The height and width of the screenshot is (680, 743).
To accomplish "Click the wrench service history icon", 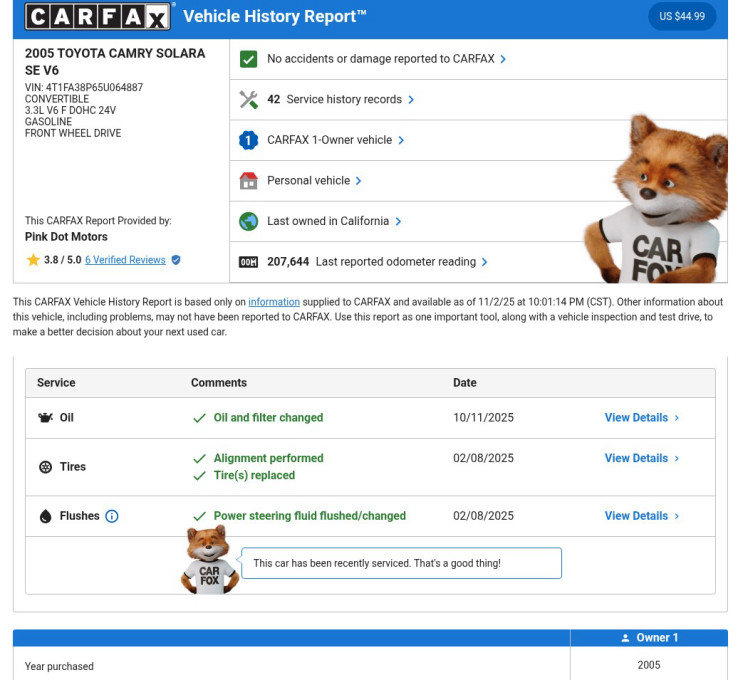I will point(249,100).
